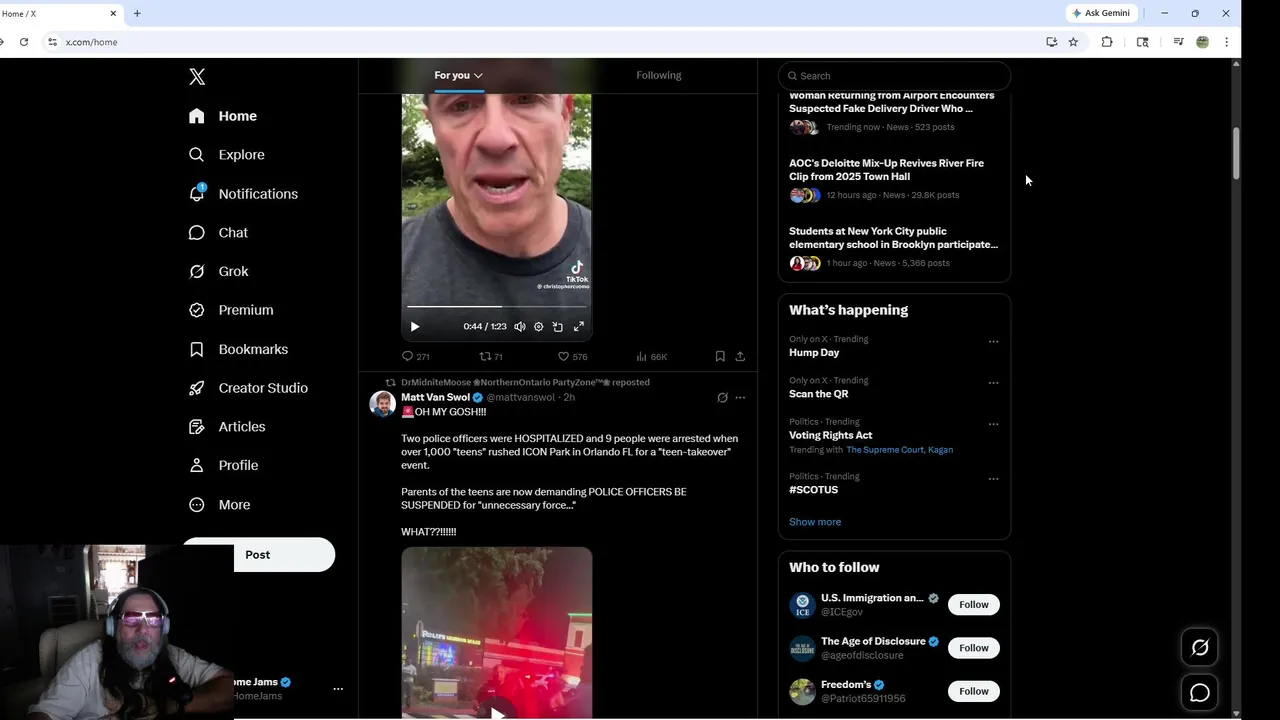Open more options on Matt Van Swol's post
The width and height of the screenshot is (1280, 720).
740,397
